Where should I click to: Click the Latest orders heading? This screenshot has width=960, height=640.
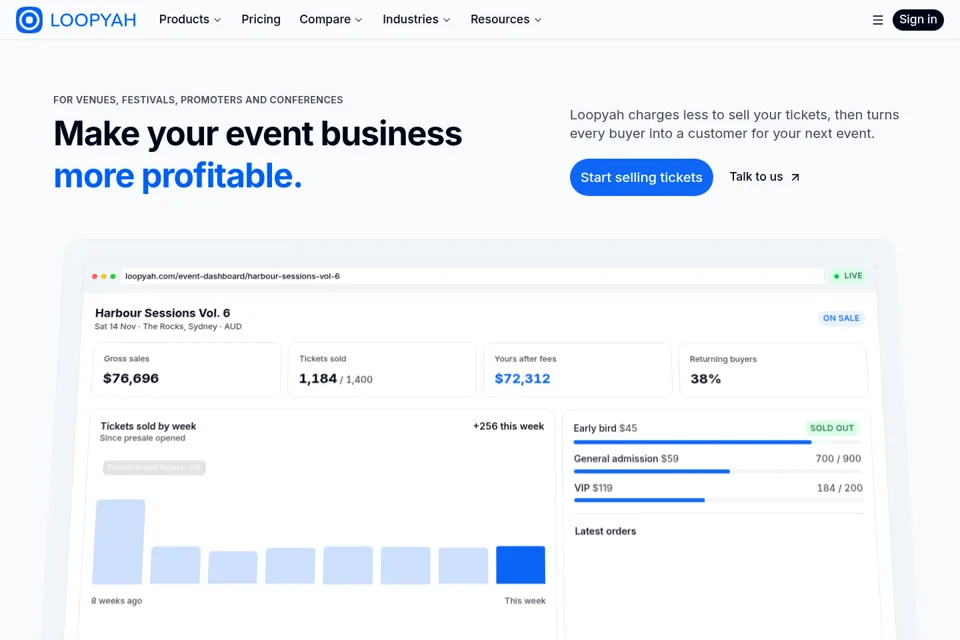(605, 531)
